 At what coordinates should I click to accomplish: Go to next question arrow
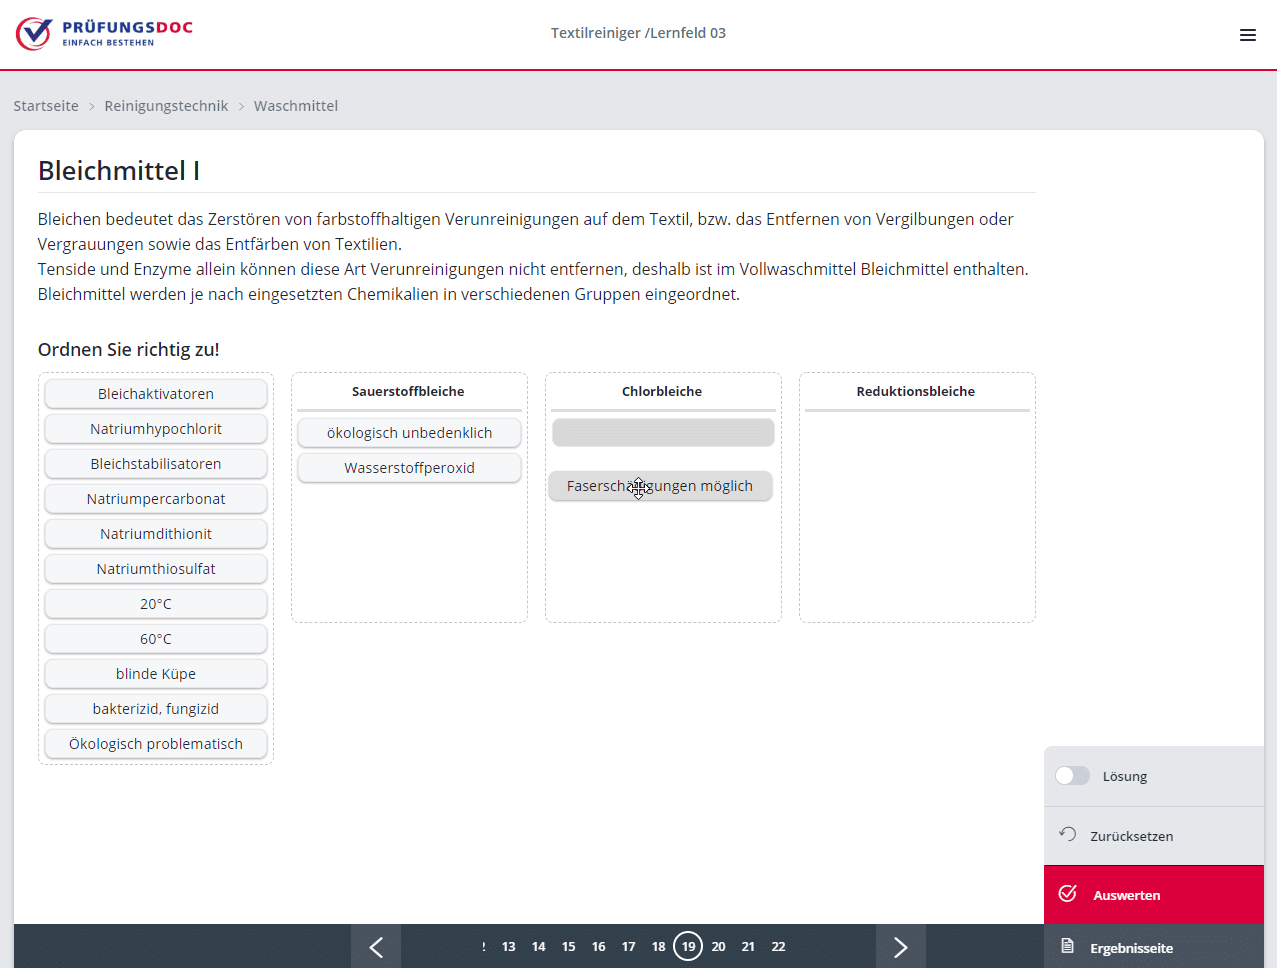tap(900, 947)
